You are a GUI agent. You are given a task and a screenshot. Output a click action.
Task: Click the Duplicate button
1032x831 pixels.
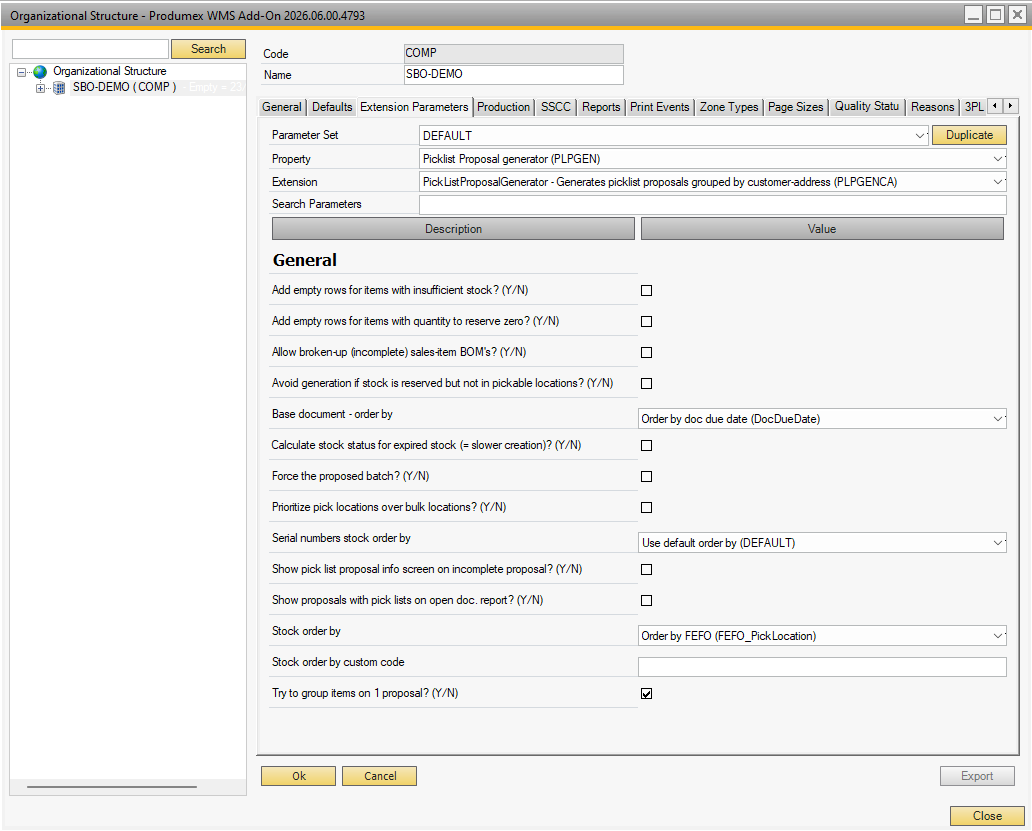click(969, 135)
